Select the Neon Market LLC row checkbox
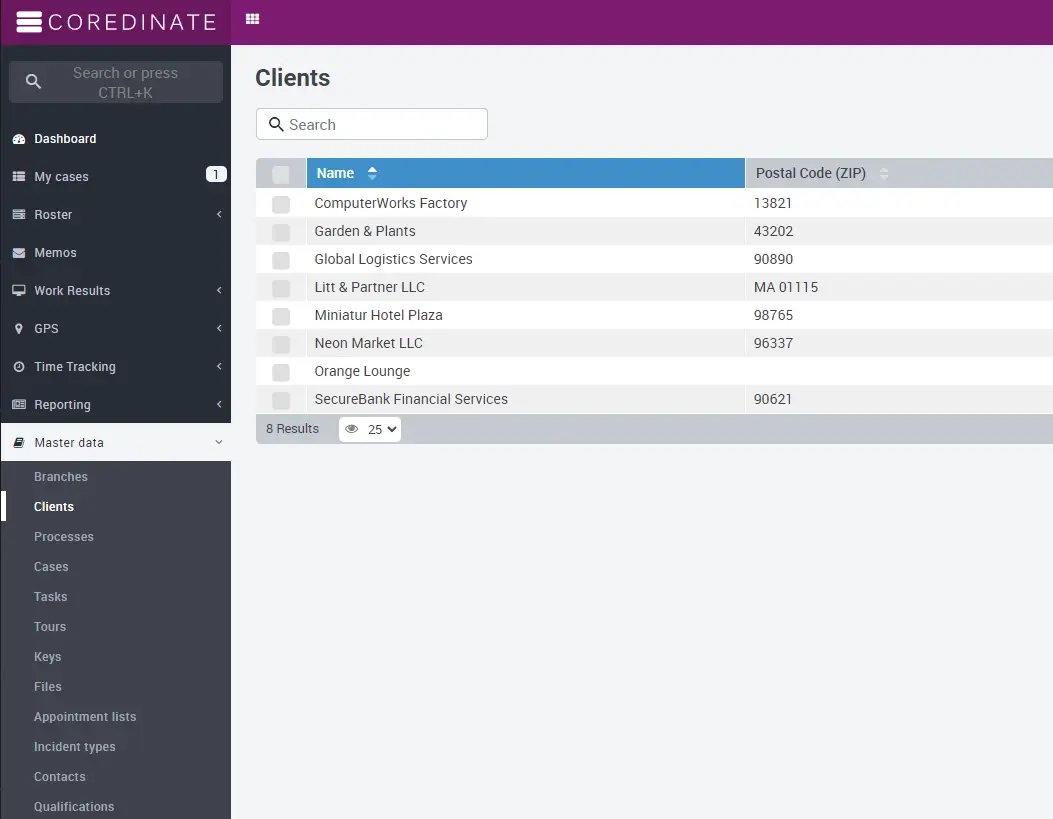This screenshot has height=819, width=1053. [x=281, y=344]
